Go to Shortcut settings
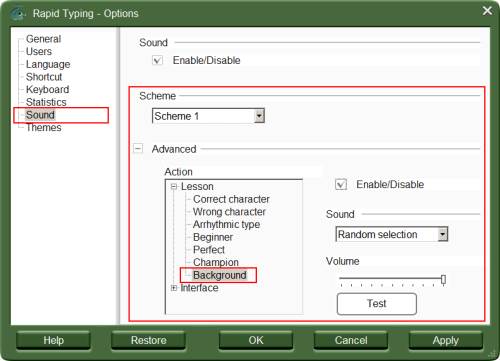The image size is (500, 361). (x=44, y=77)
